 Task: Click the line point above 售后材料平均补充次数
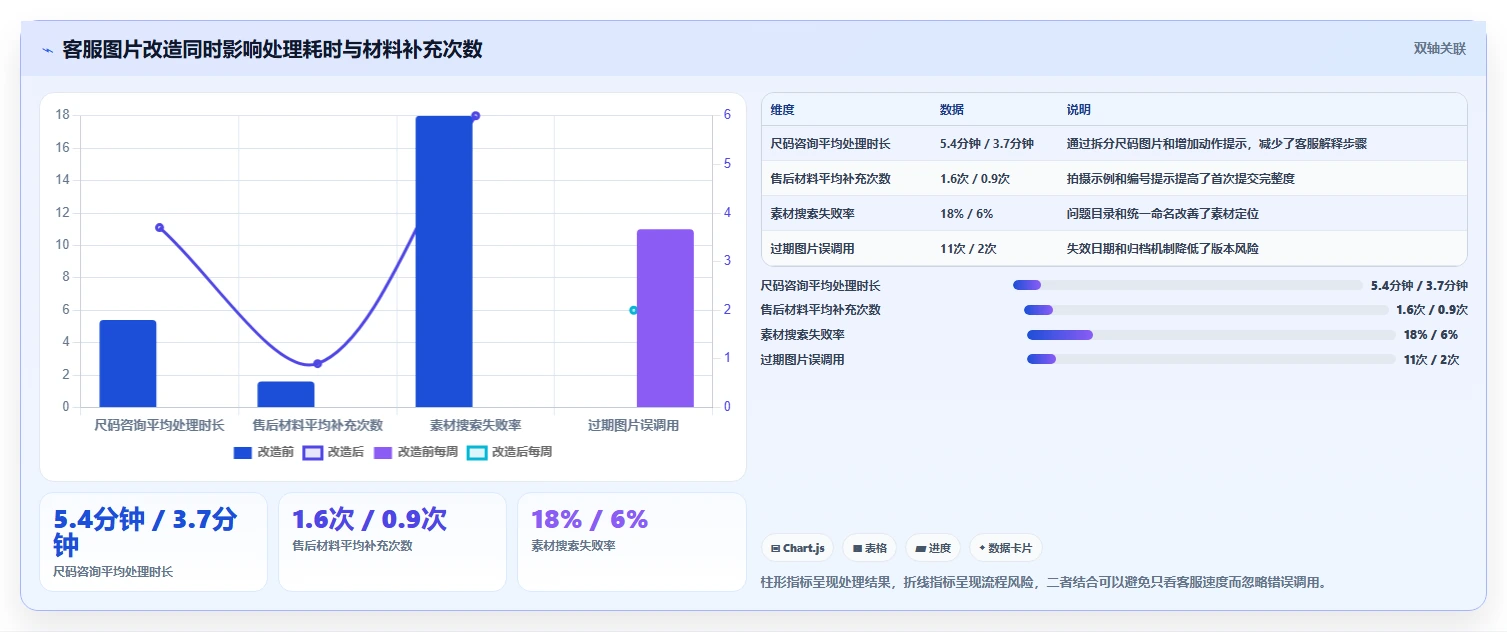[x=317, y=364]
